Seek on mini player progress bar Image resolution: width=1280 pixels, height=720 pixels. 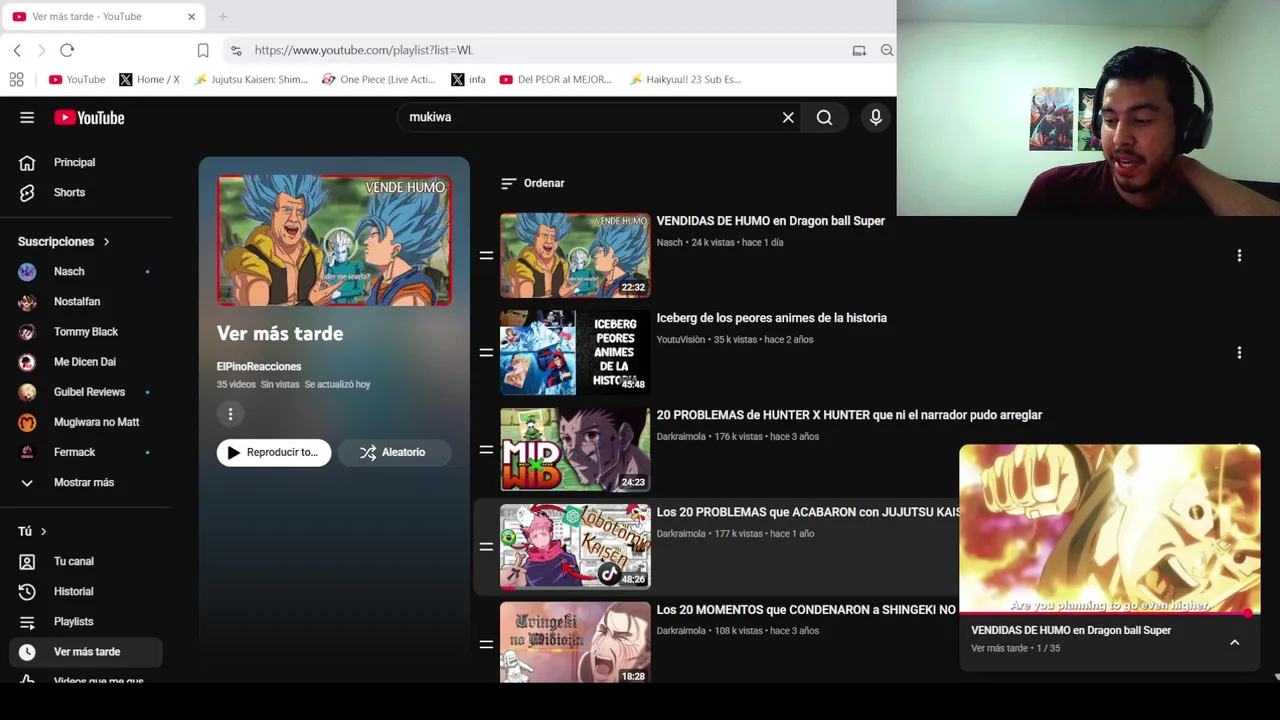point(1110,613)
